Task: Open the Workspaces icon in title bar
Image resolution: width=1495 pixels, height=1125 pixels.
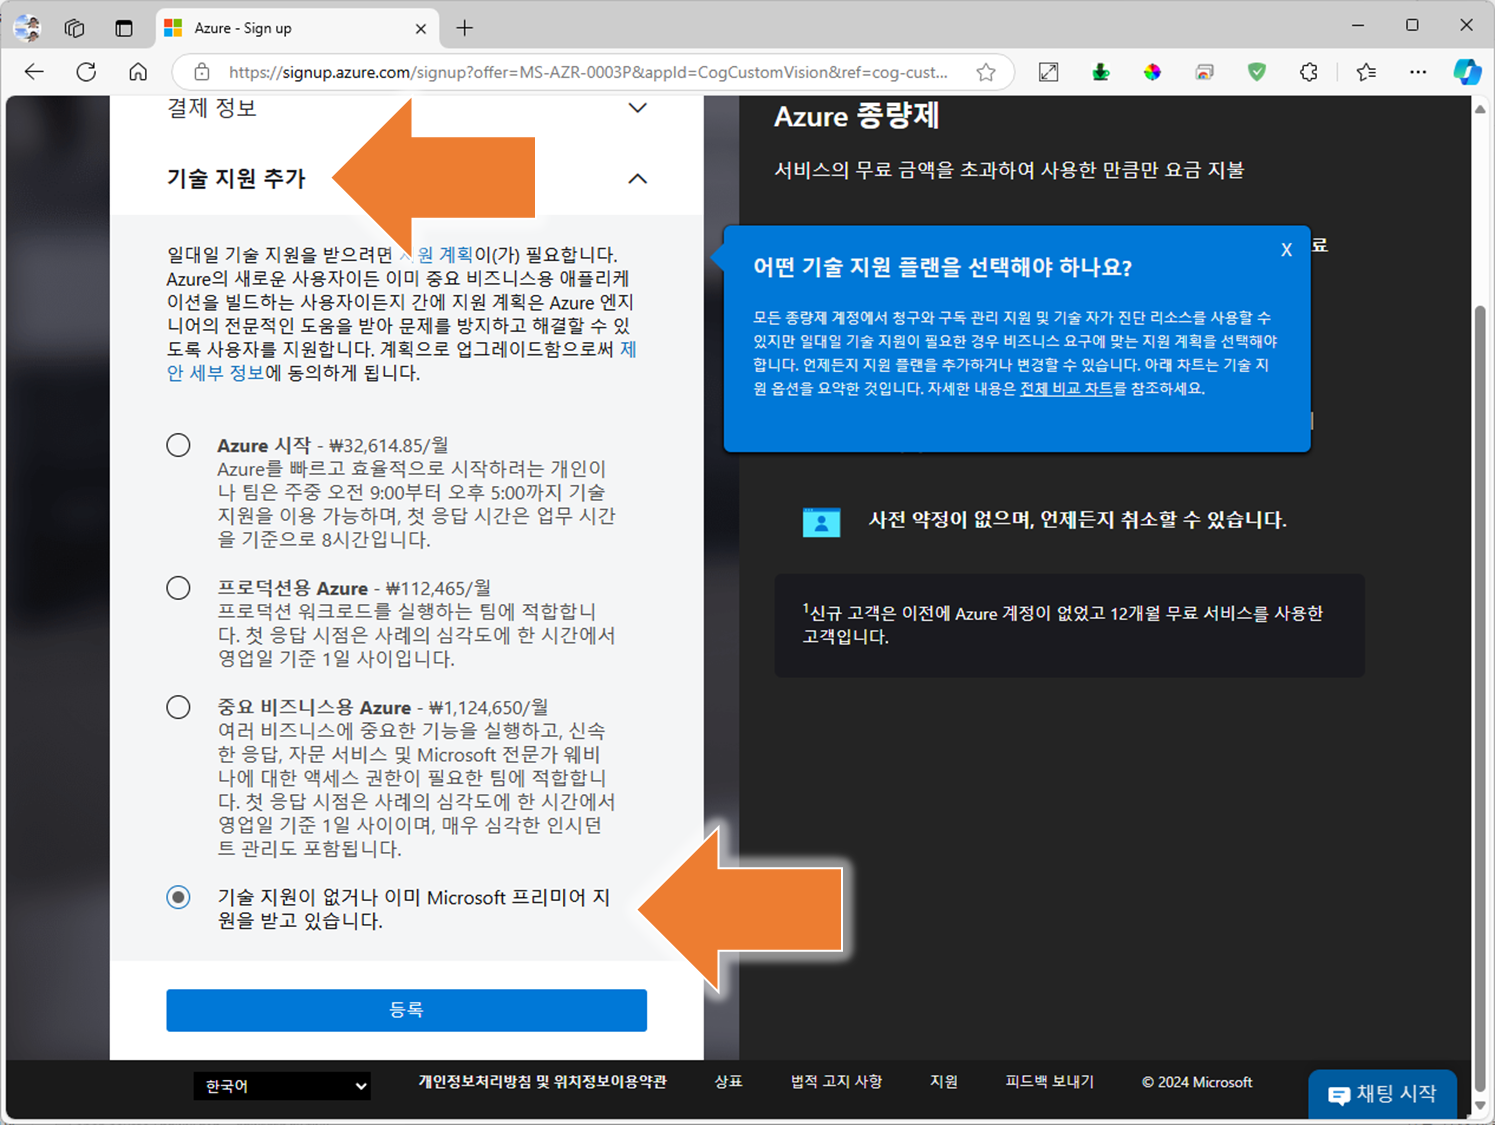Action: 75,28
